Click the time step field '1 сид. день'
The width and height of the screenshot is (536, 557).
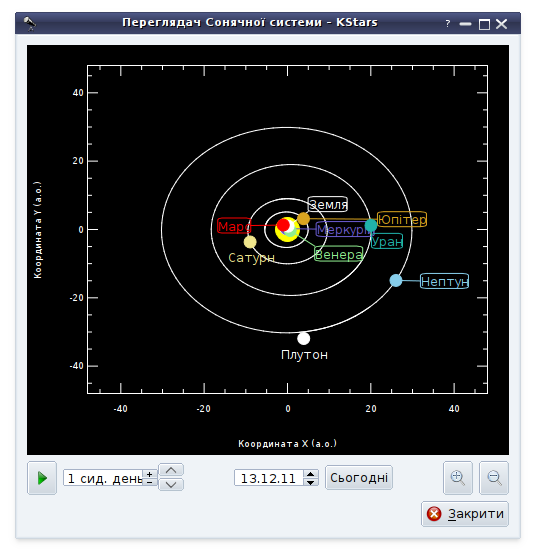point(103,478)
